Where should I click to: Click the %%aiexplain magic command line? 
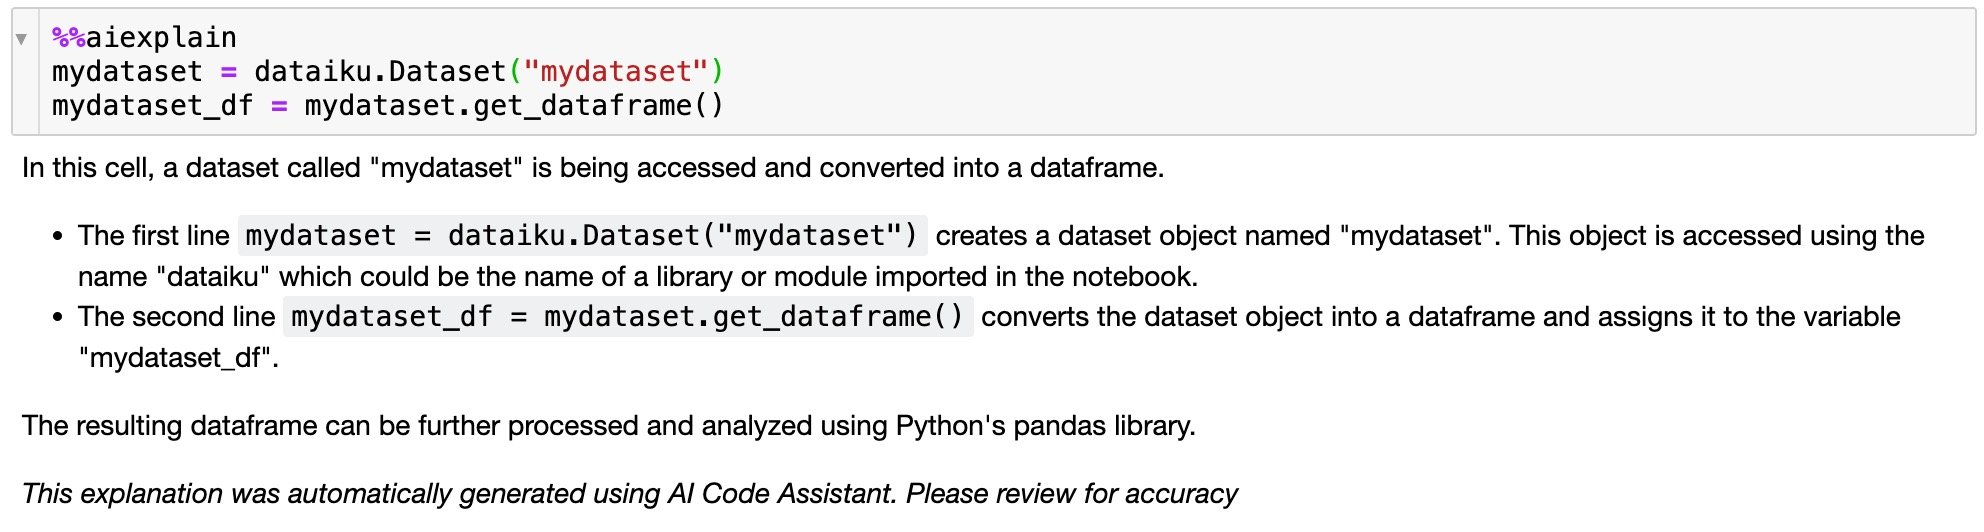(145, 38)
